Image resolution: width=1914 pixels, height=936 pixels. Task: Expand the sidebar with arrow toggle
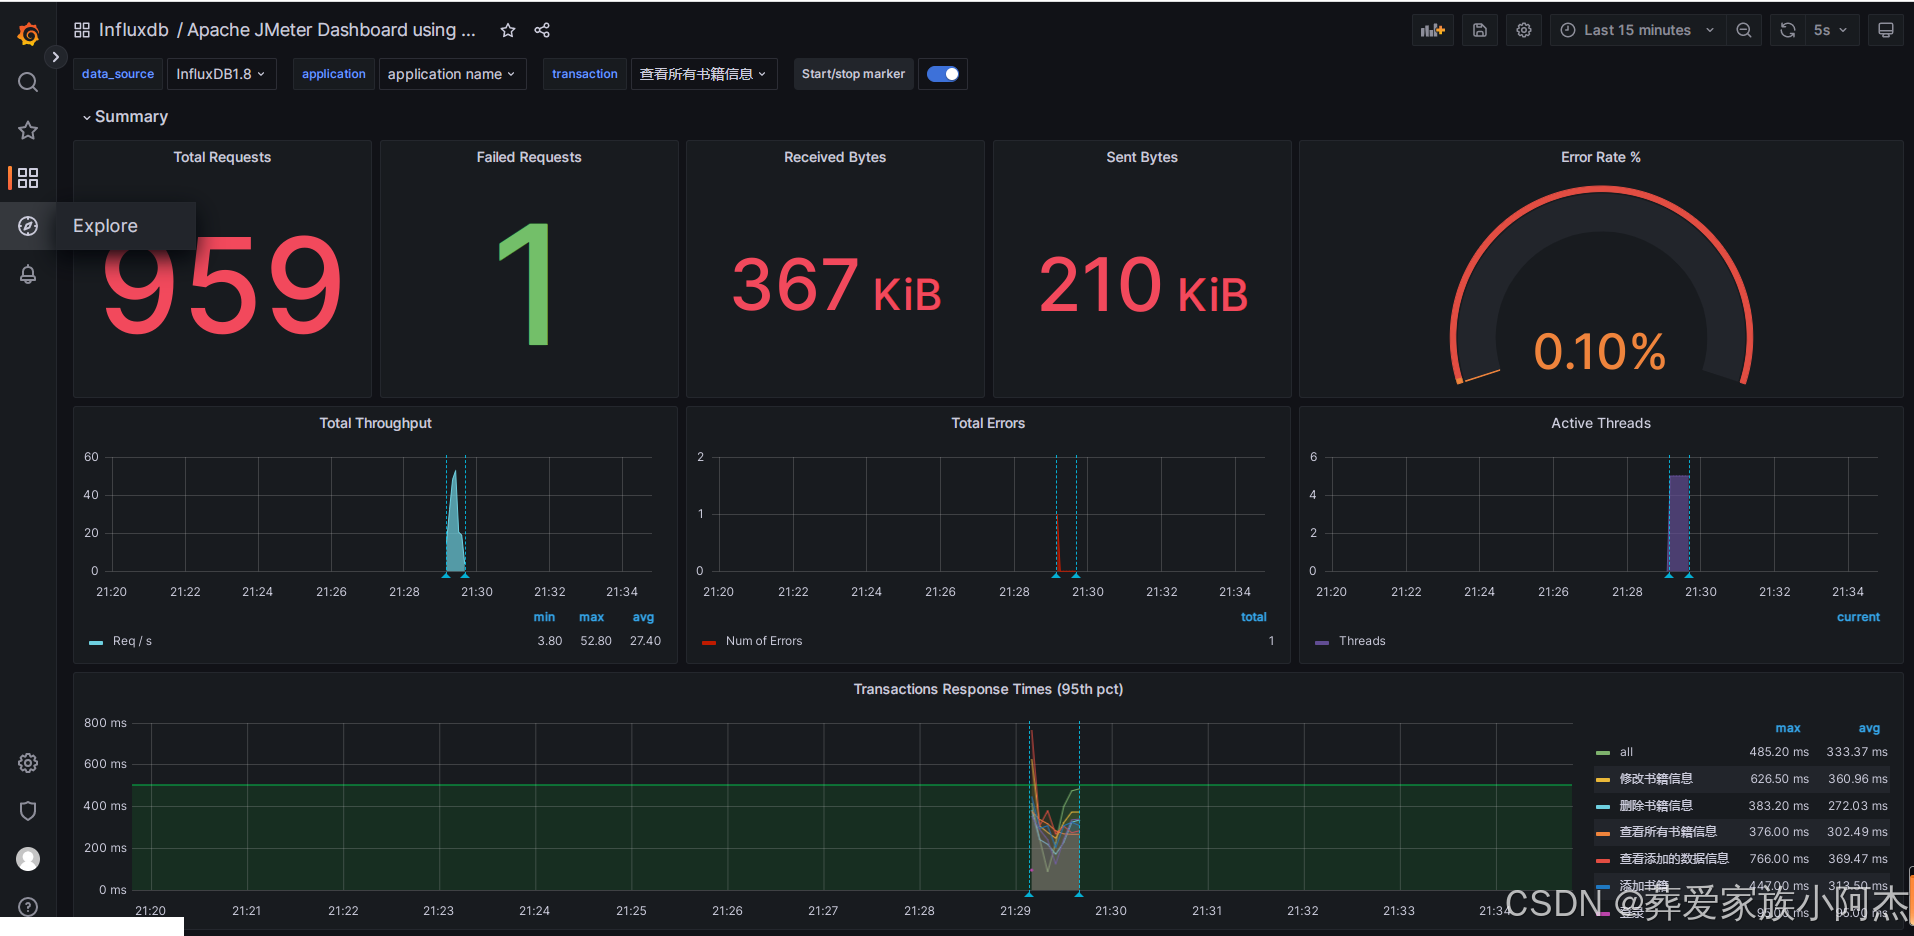(x=55, y=57)
